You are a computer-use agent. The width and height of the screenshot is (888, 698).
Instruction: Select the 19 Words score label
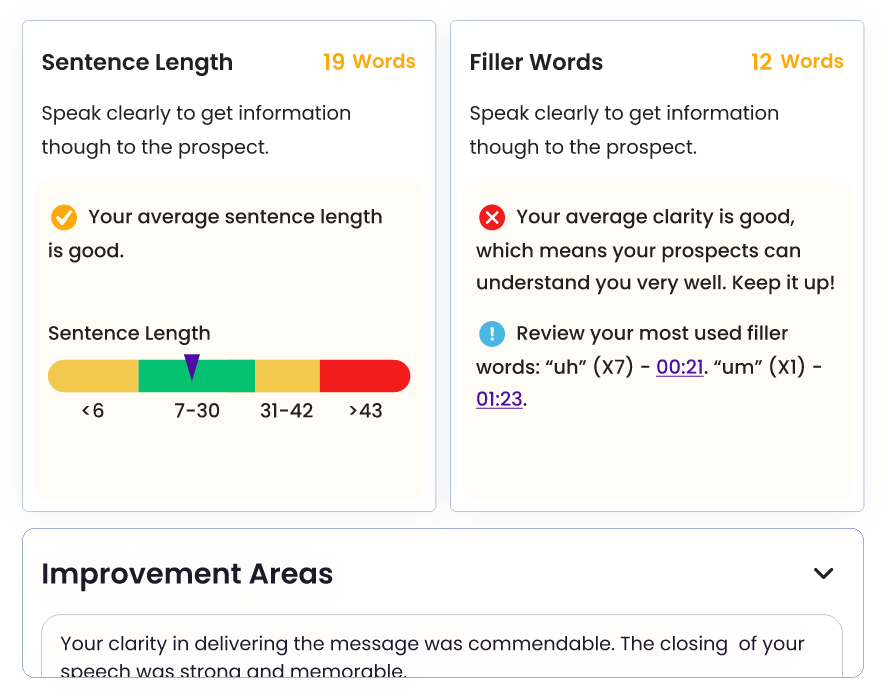369,62
